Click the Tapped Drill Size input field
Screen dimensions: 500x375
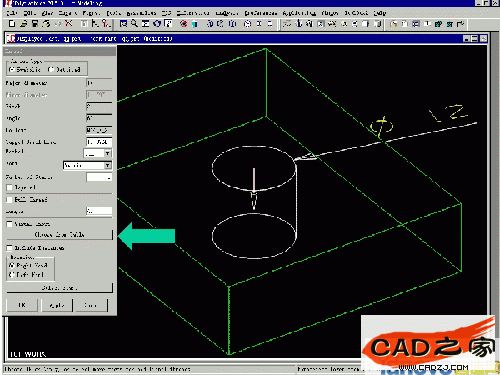(x=99, y=142)
